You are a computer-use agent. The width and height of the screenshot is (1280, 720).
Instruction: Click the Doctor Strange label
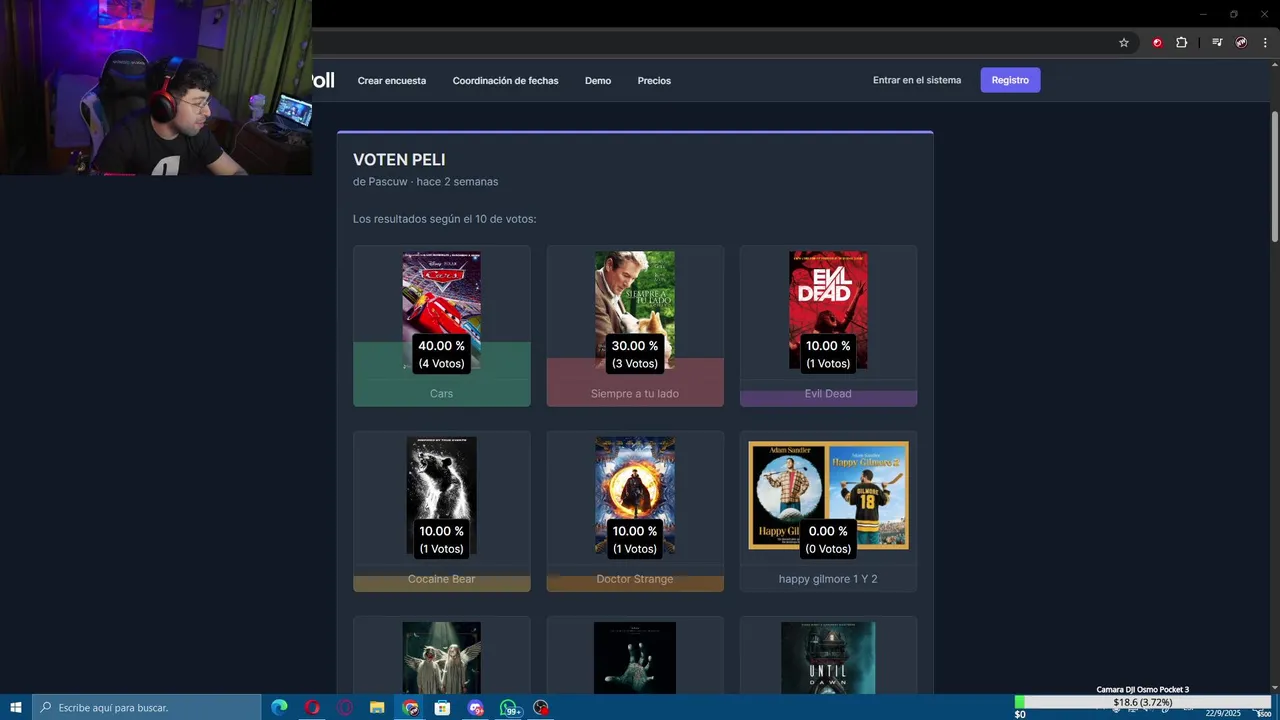635,579
